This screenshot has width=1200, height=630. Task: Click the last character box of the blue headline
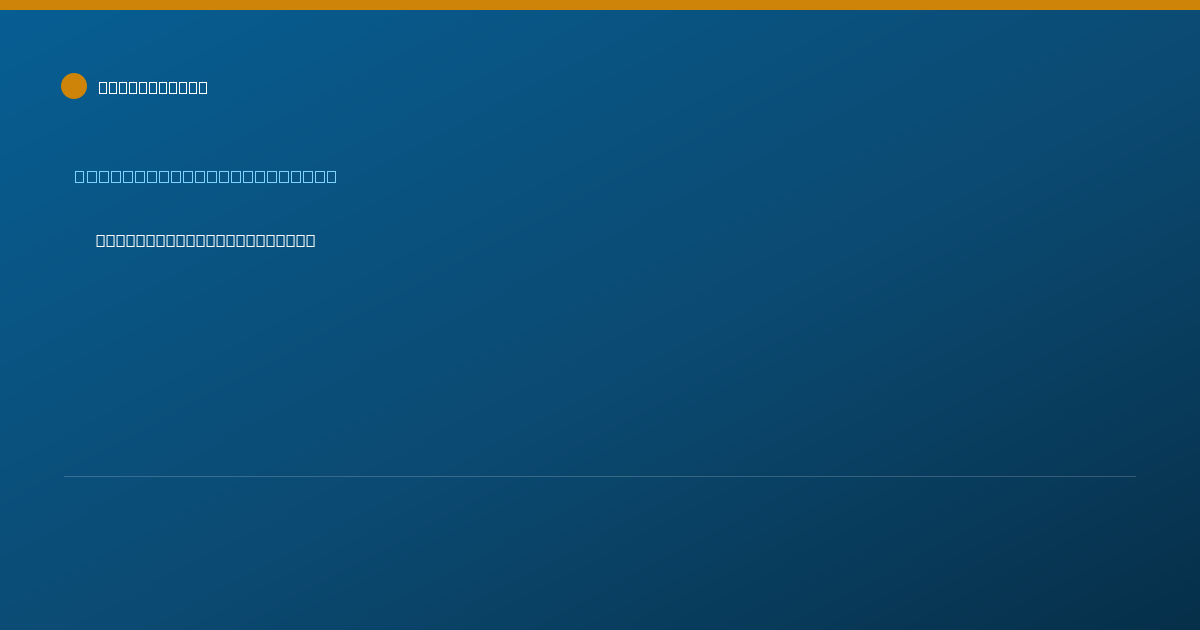[x=331, y=176]
